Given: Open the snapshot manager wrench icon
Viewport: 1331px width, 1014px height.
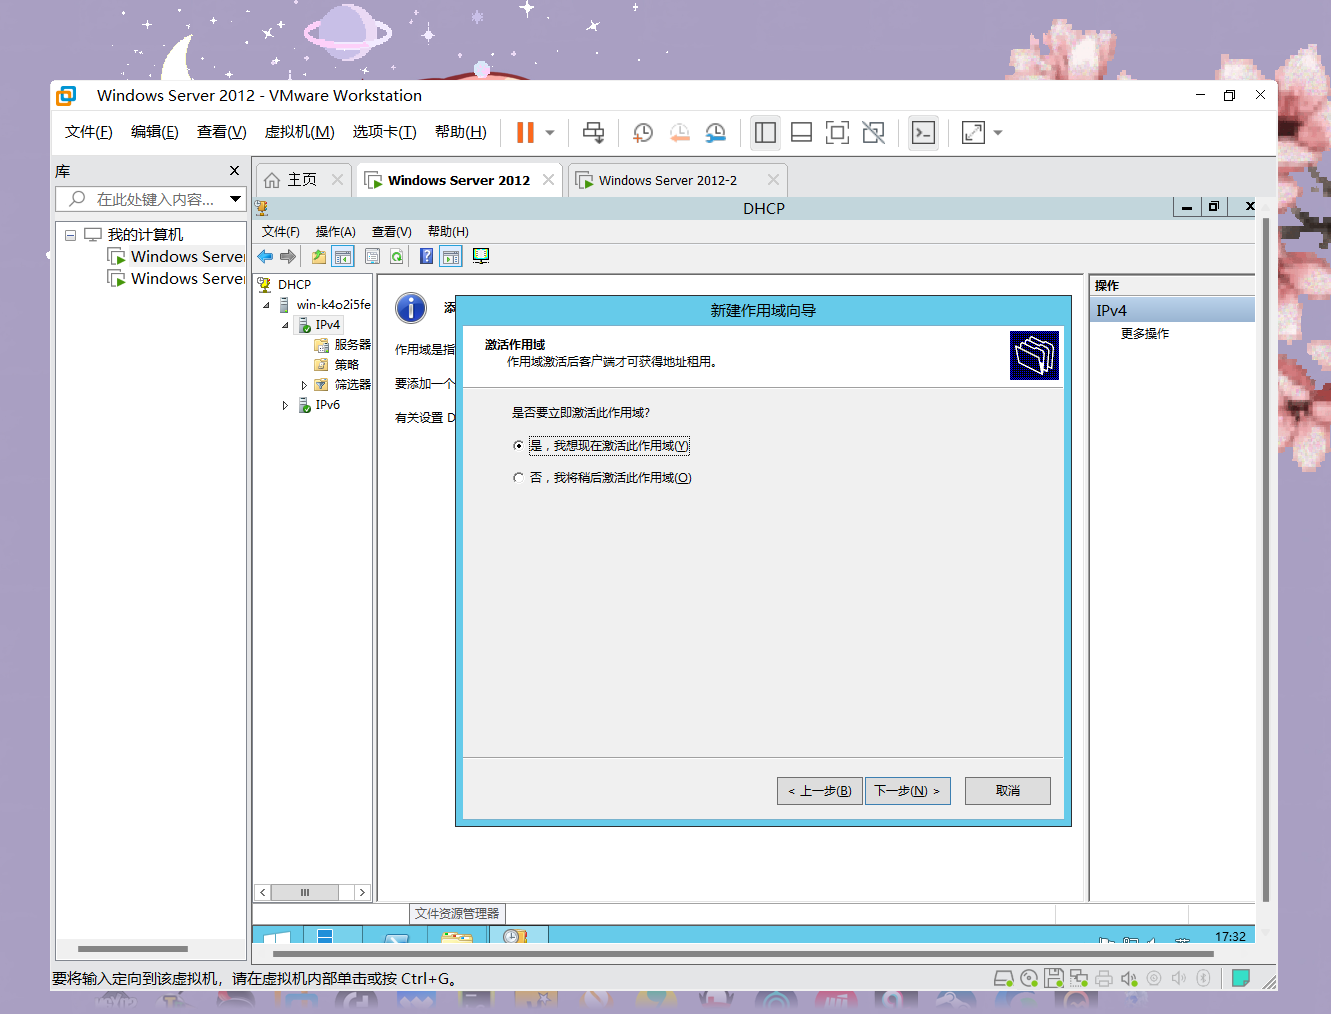Looking at the screenshot, I should (716, 132).
